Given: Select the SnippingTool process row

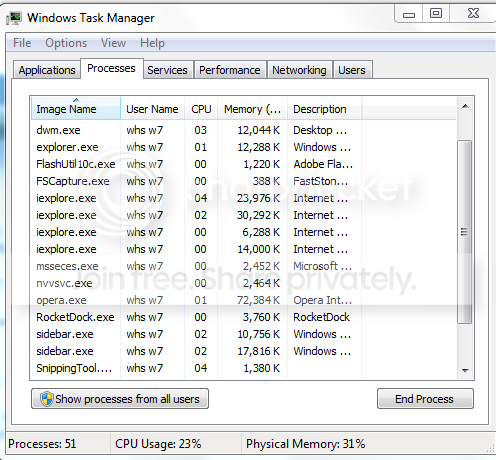Looking at the screenshot, I should [x=243, y=368].
